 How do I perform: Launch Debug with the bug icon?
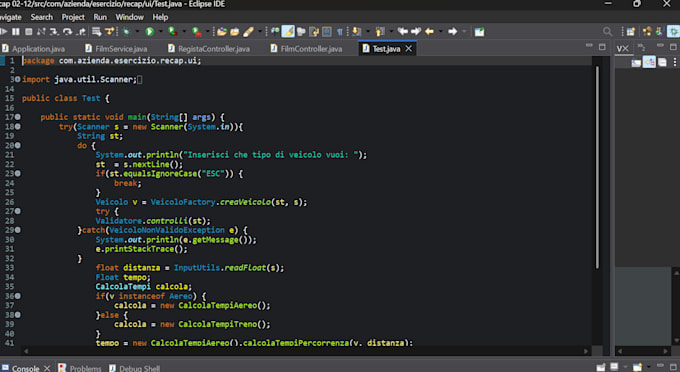(x=127, y=32)
